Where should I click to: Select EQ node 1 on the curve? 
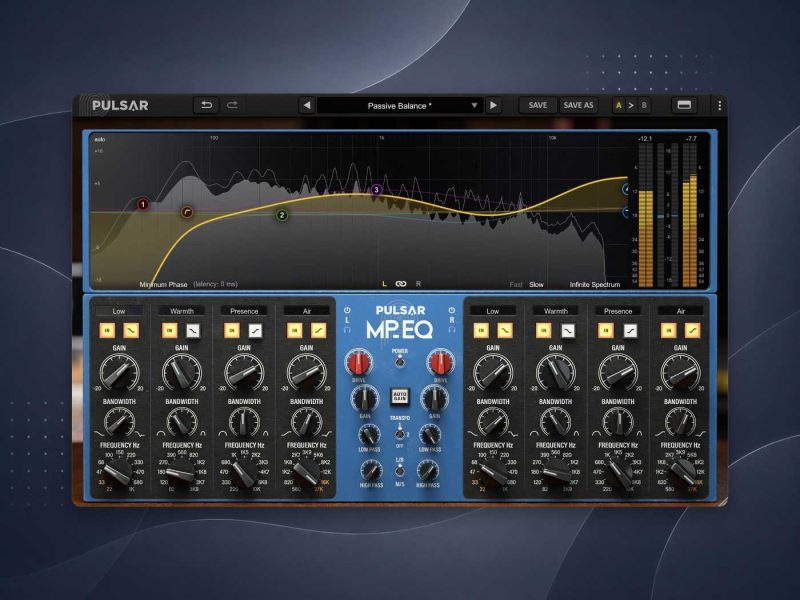143,205
